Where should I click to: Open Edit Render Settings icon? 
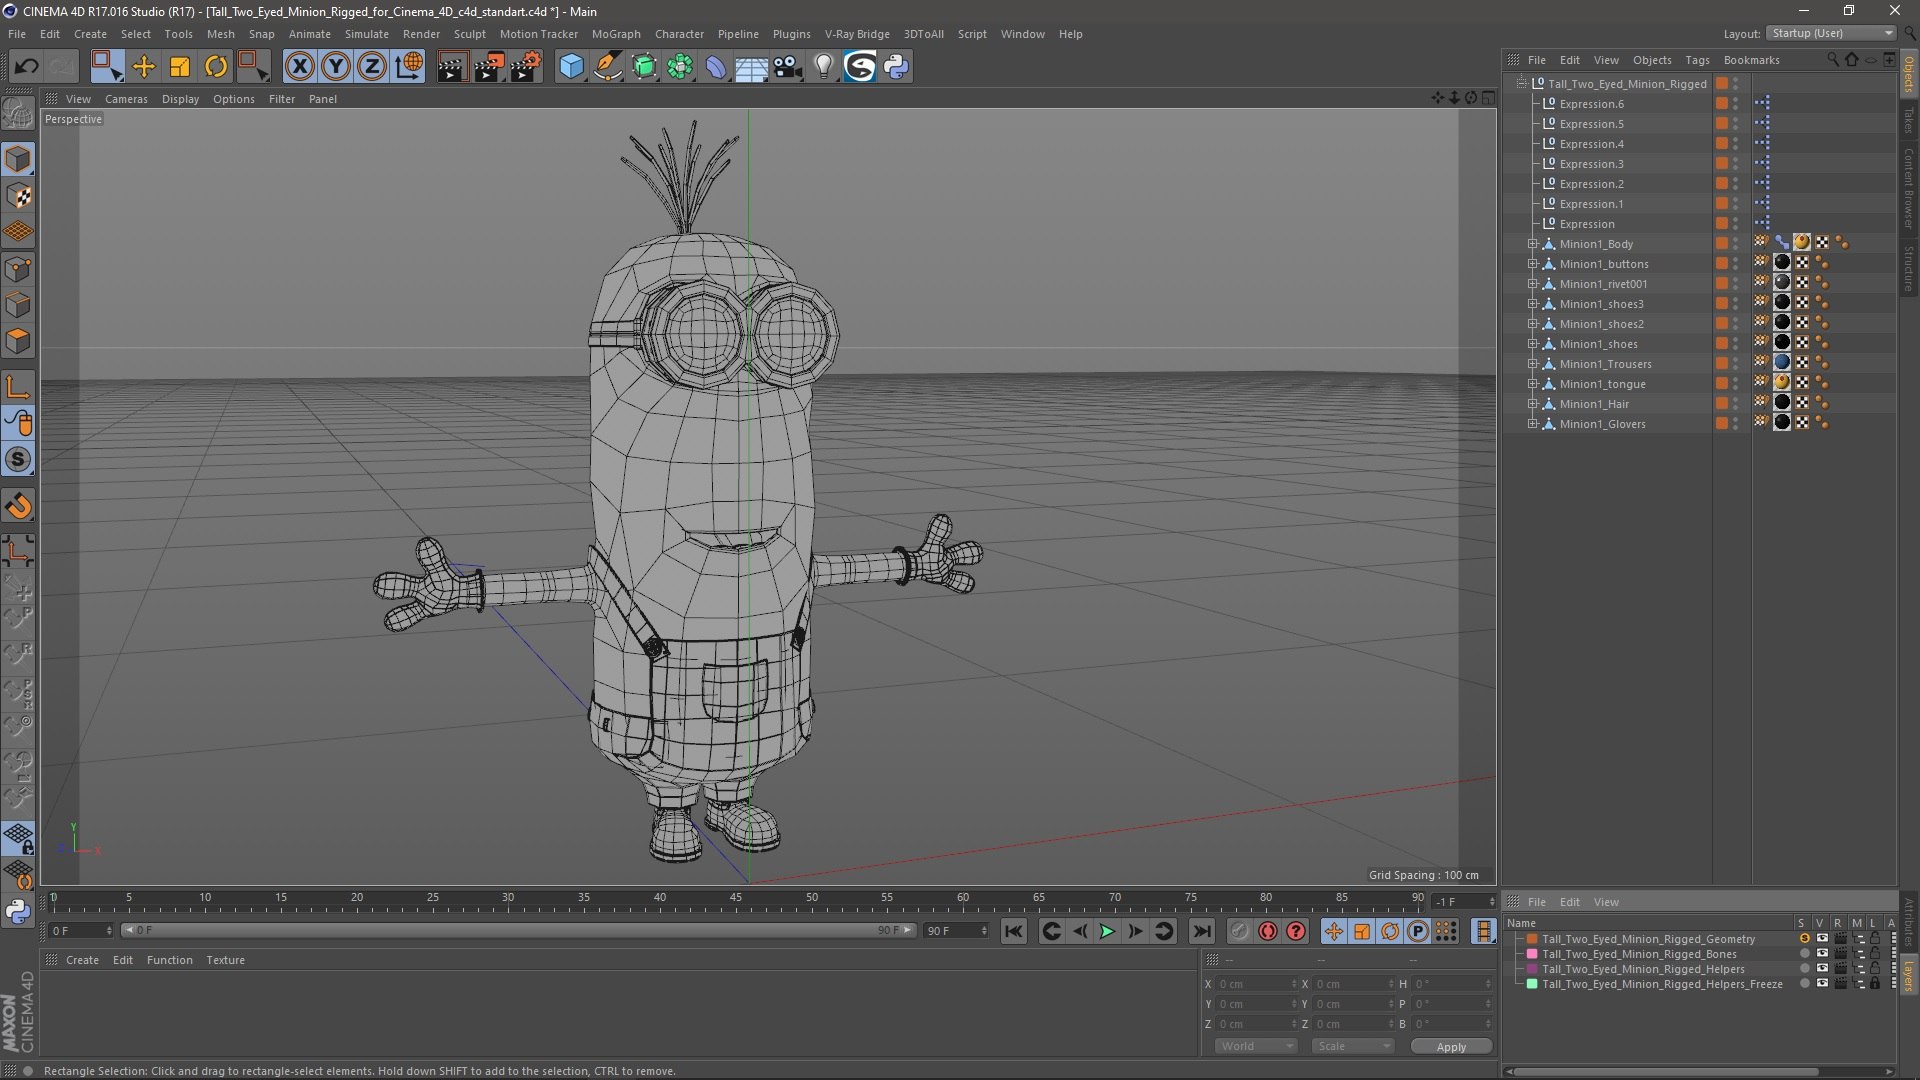[526, 67]
